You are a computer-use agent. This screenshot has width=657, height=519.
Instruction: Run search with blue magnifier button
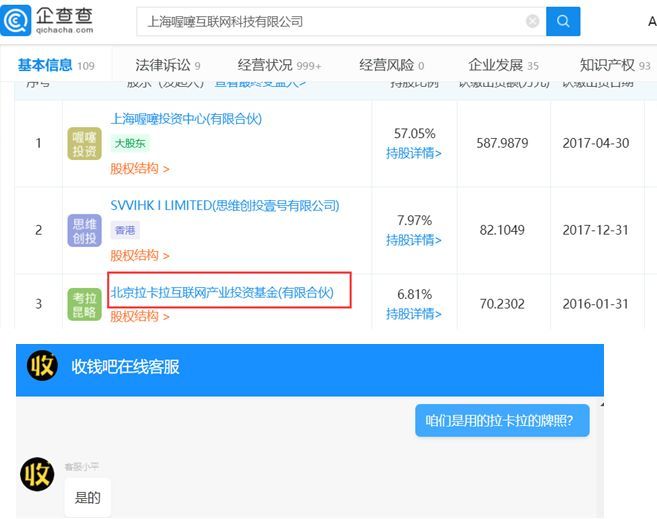click(563, 21)
